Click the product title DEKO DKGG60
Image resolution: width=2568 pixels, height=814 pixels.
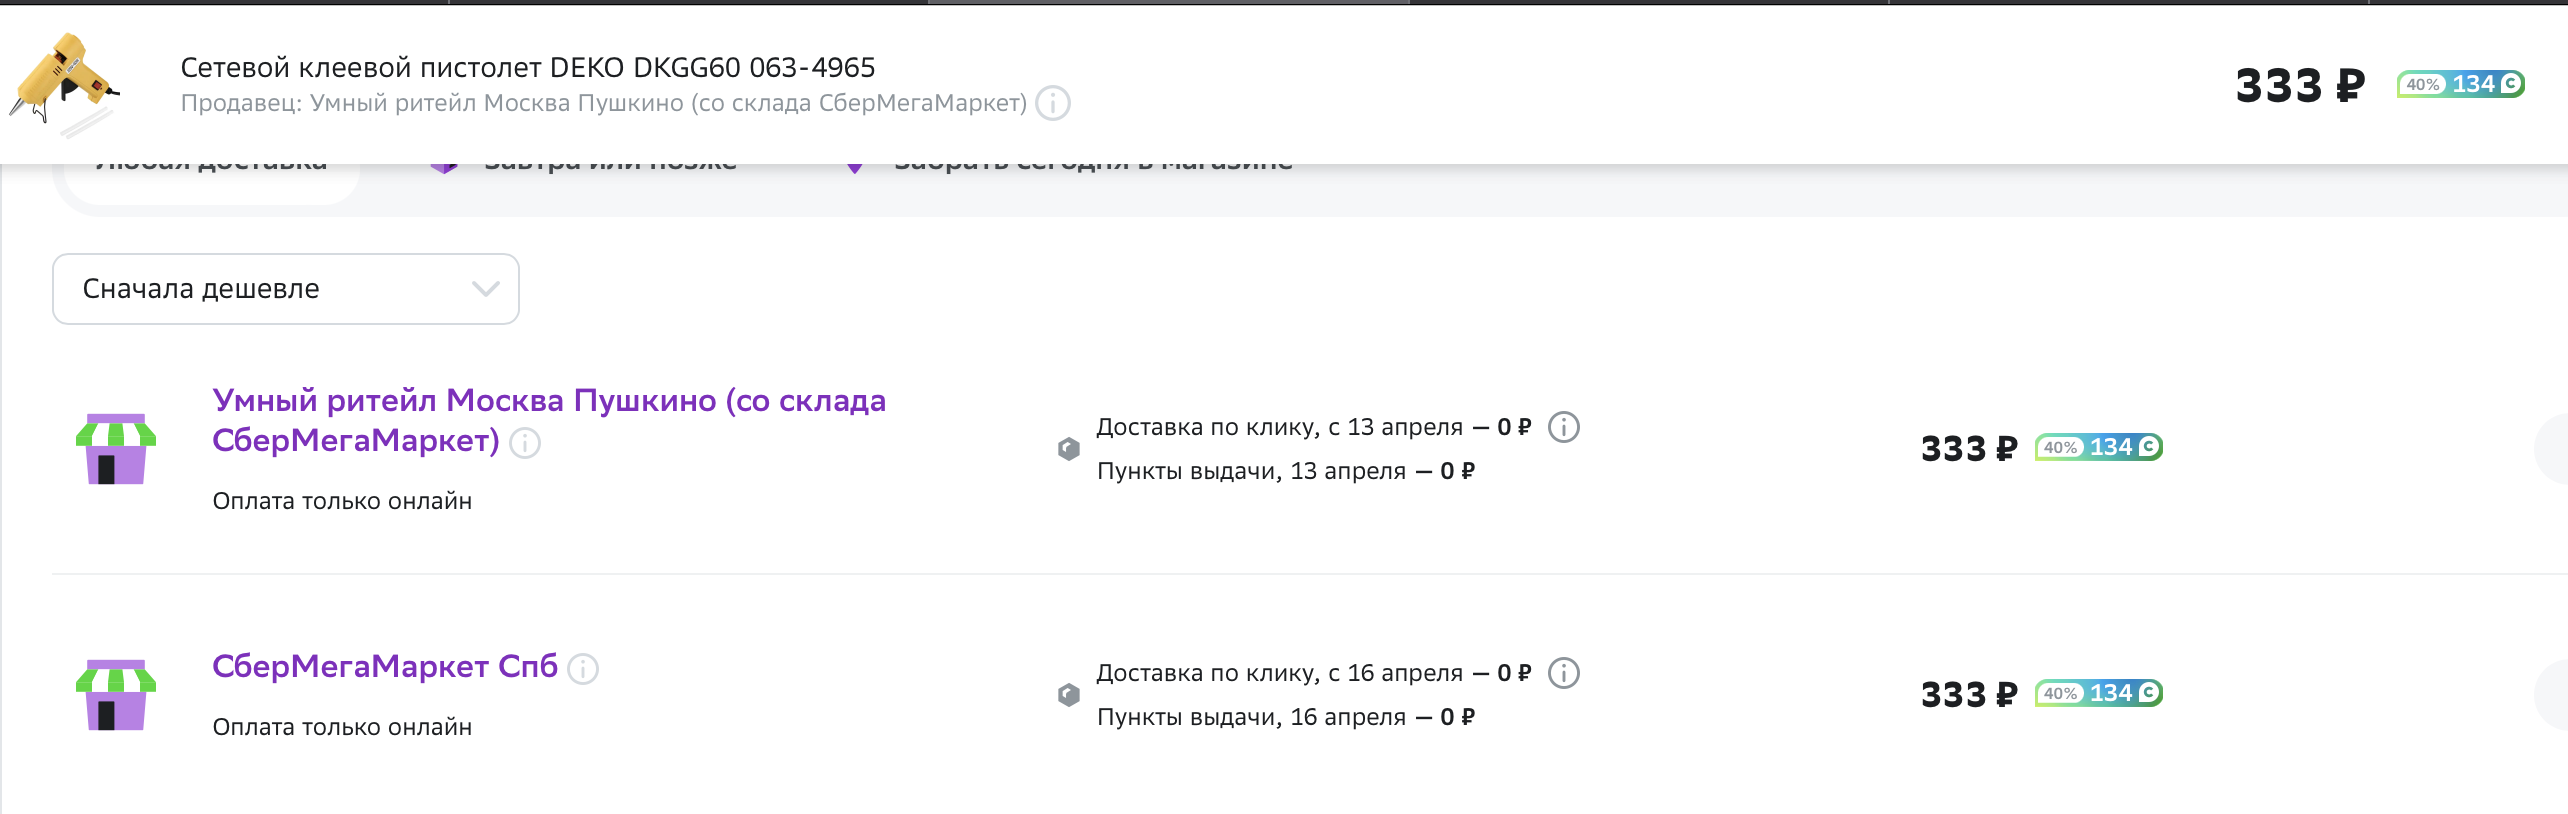tap(528, 67)
